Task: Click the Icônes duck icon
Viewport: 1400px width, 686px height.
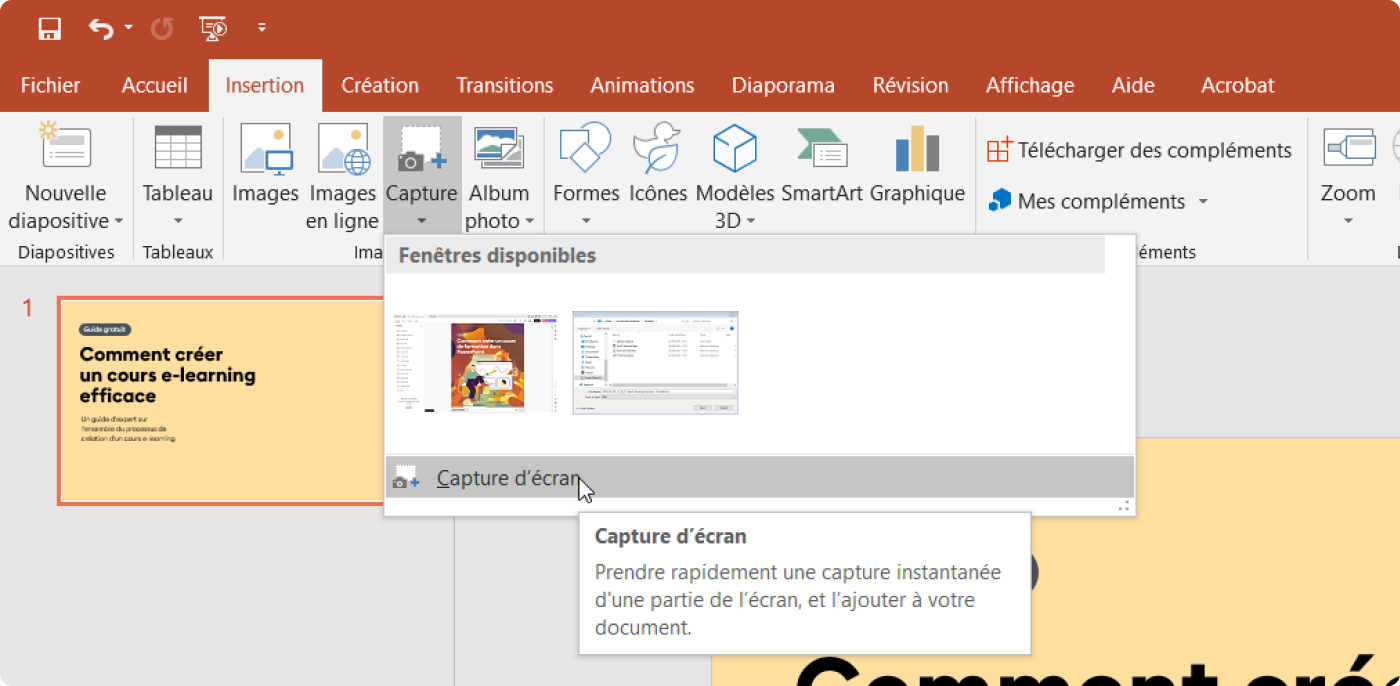Action: coord(657,148)
